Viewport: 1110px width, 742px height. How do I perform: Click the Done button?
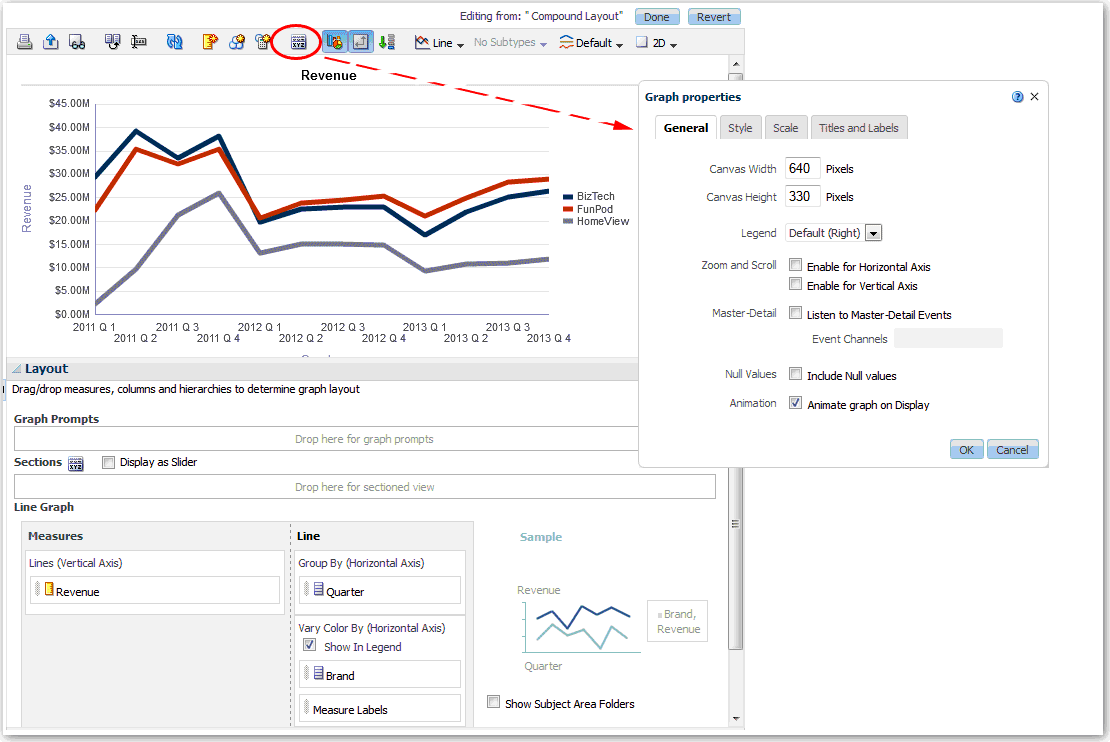(x=657, y=17)
